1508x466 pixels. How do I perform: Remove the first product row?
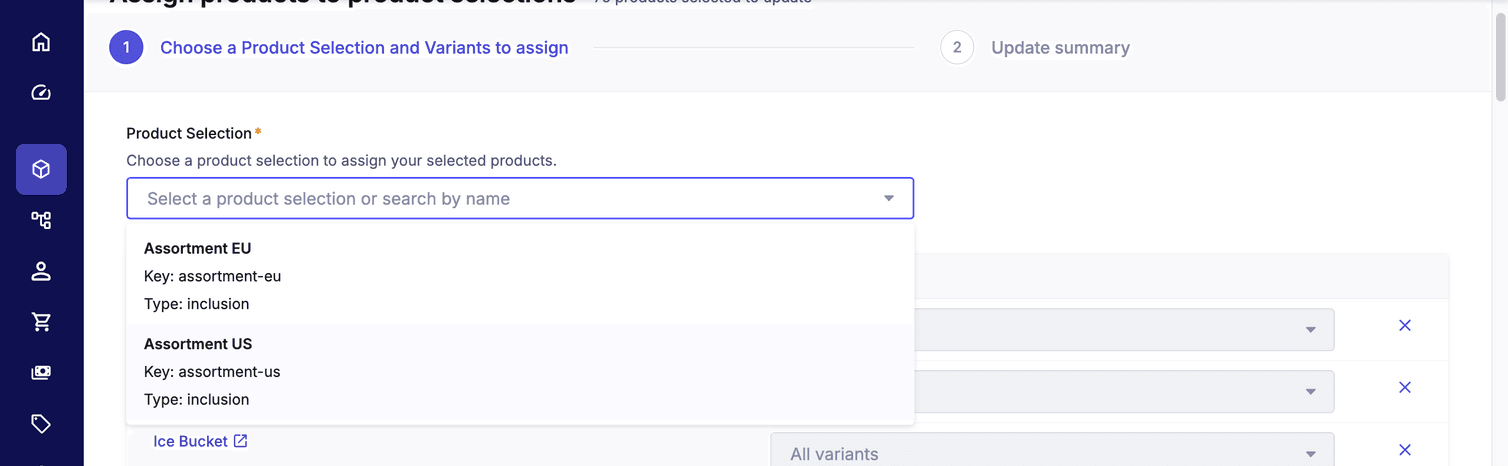point(1404,326)
